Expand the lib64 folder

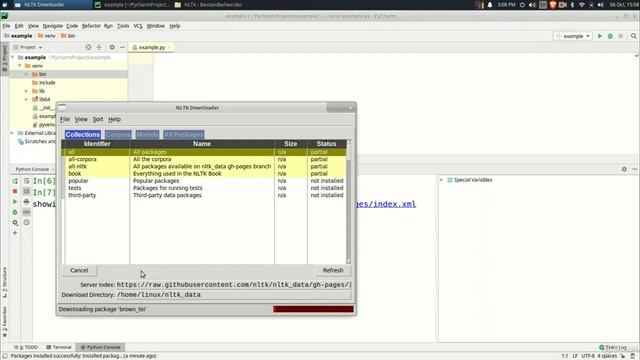click(27, 99)
